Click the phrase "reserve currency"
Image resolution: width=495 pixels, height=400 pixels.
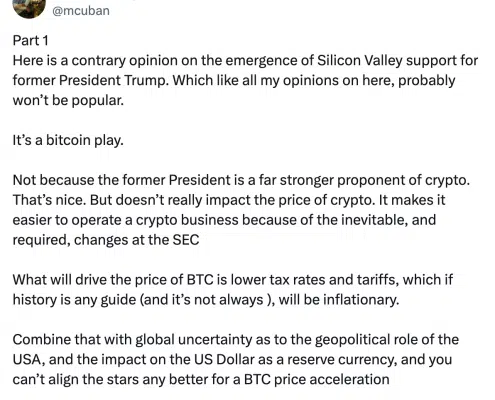click(342, 360)
